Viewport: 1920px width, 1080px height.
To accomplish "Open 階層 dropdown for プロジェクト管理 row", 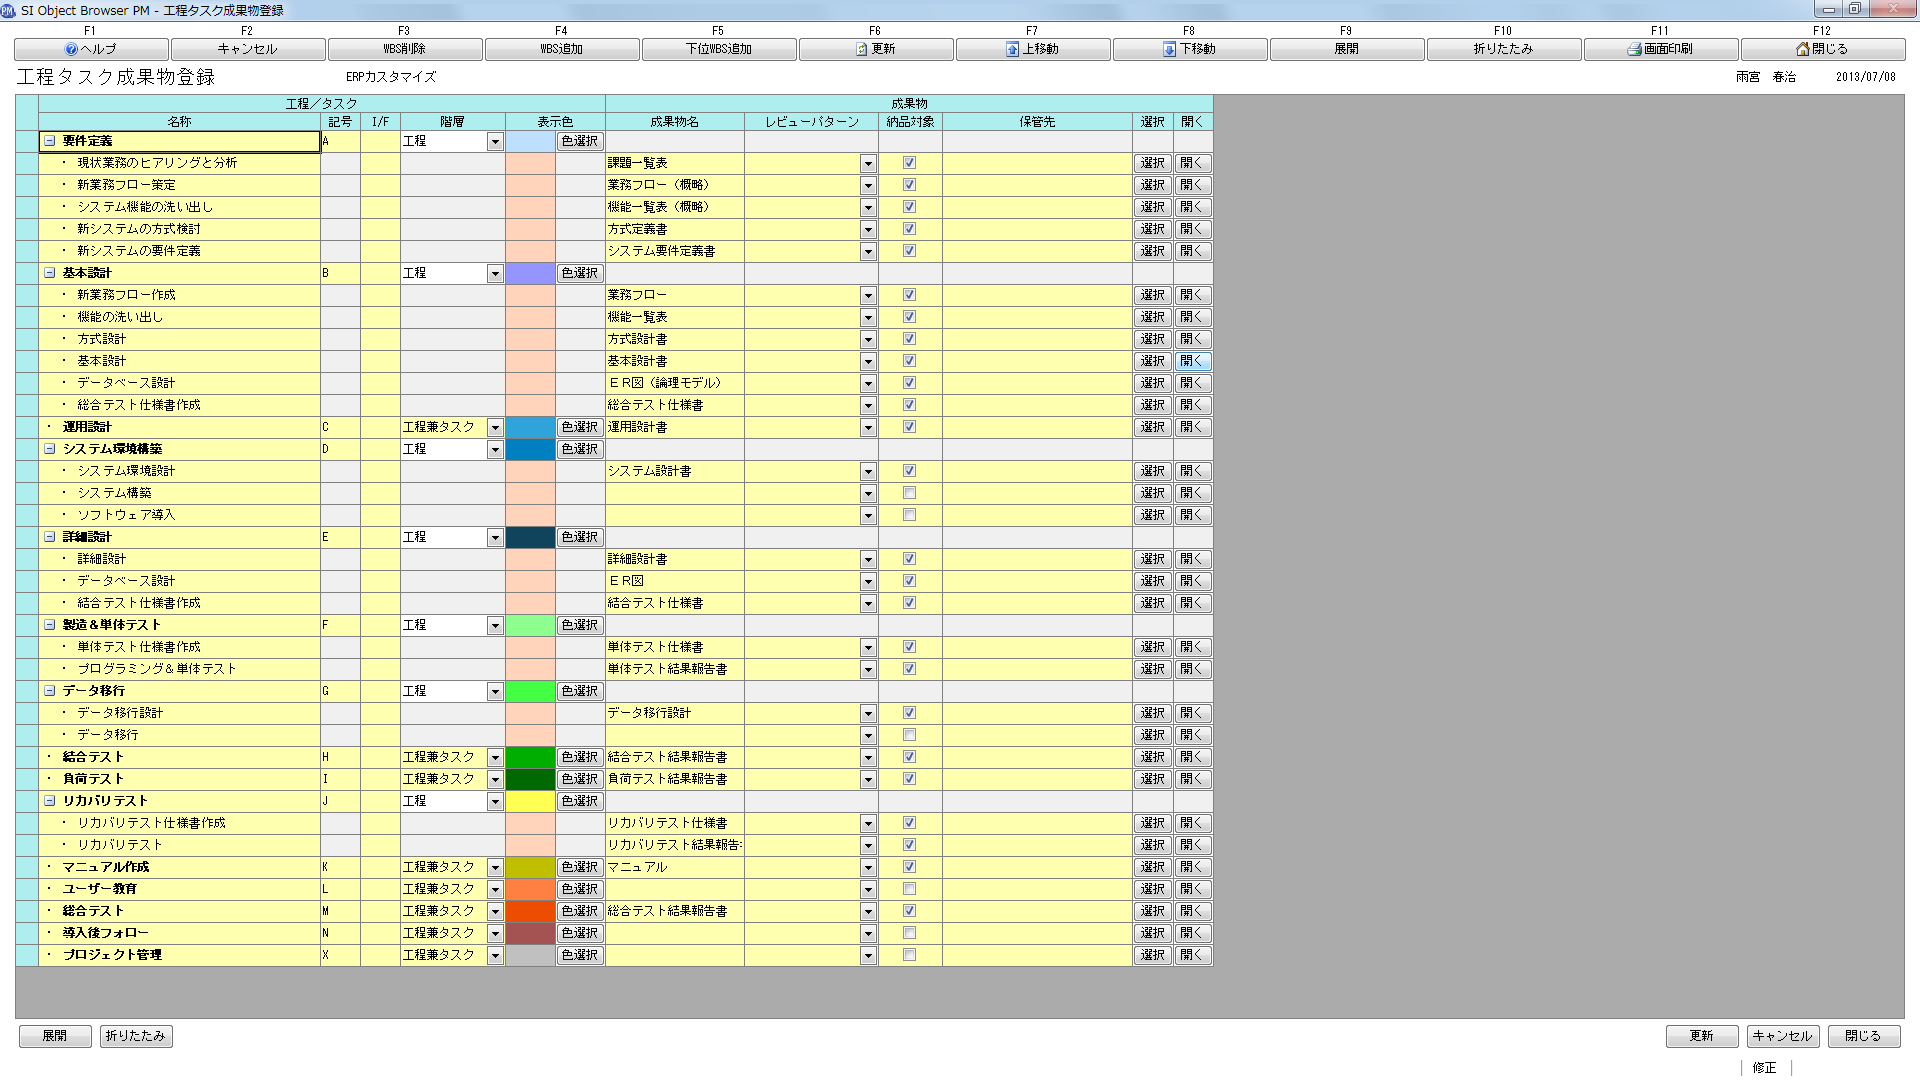I will pyautogui.click(x=495, y=956).
